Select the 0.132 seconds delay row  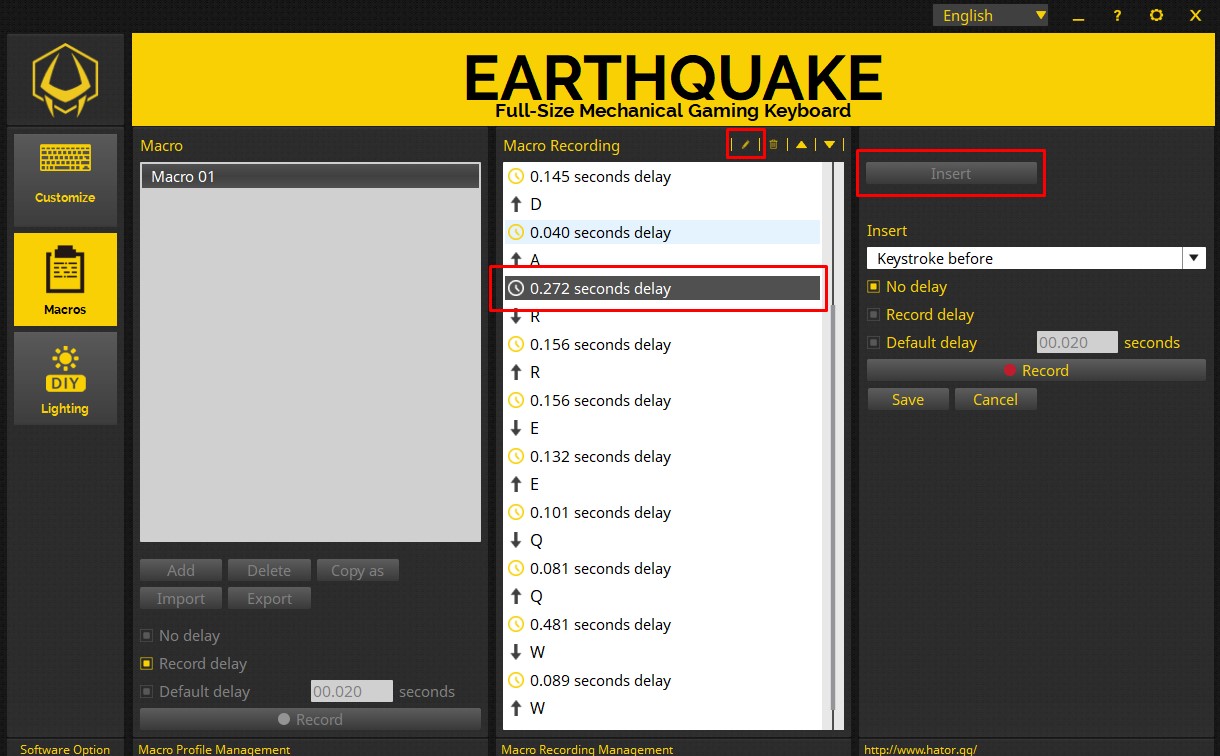click(662, 456)
